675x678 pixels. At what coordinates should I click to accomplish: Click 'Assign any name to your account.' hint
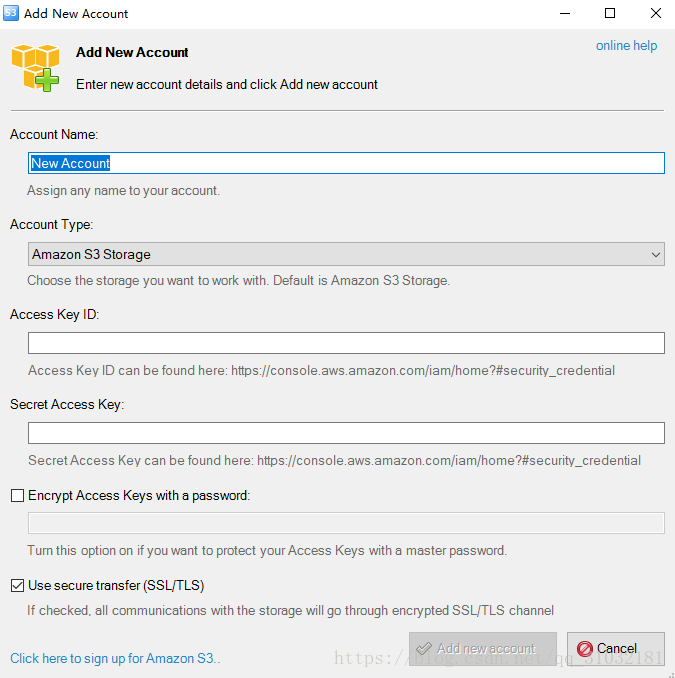point(124,191)
